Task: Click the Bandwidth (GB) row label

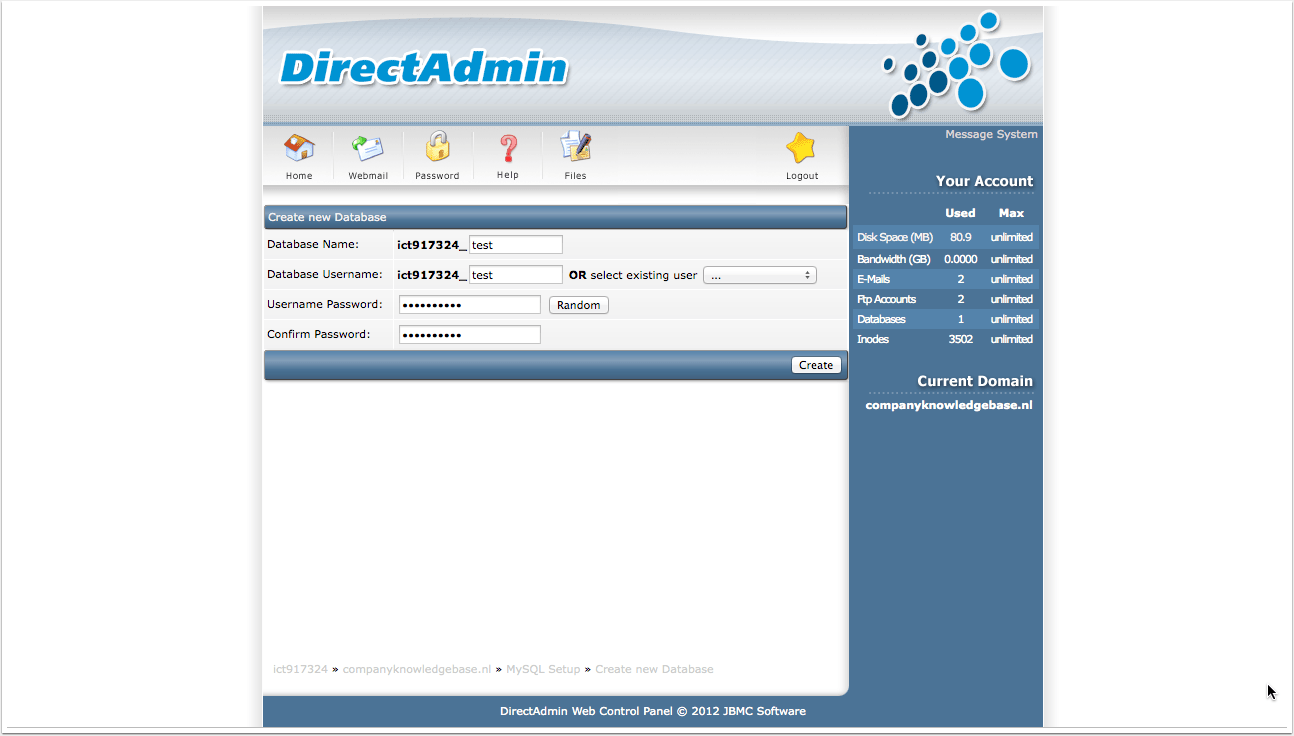Action: click(x=894, y=259)
